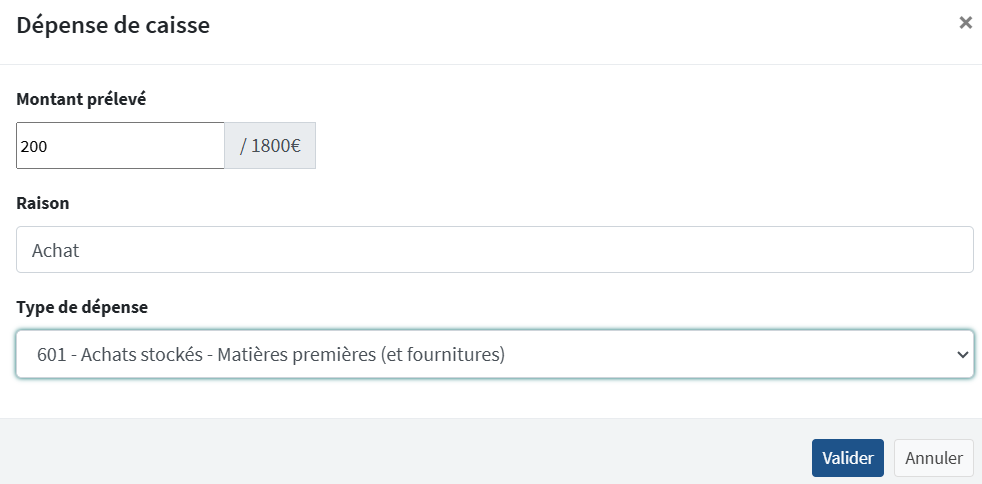The width and height of the screenshot is (982, 484).
Task: Cancel with the Annuler button
Action: coord(933,458)
